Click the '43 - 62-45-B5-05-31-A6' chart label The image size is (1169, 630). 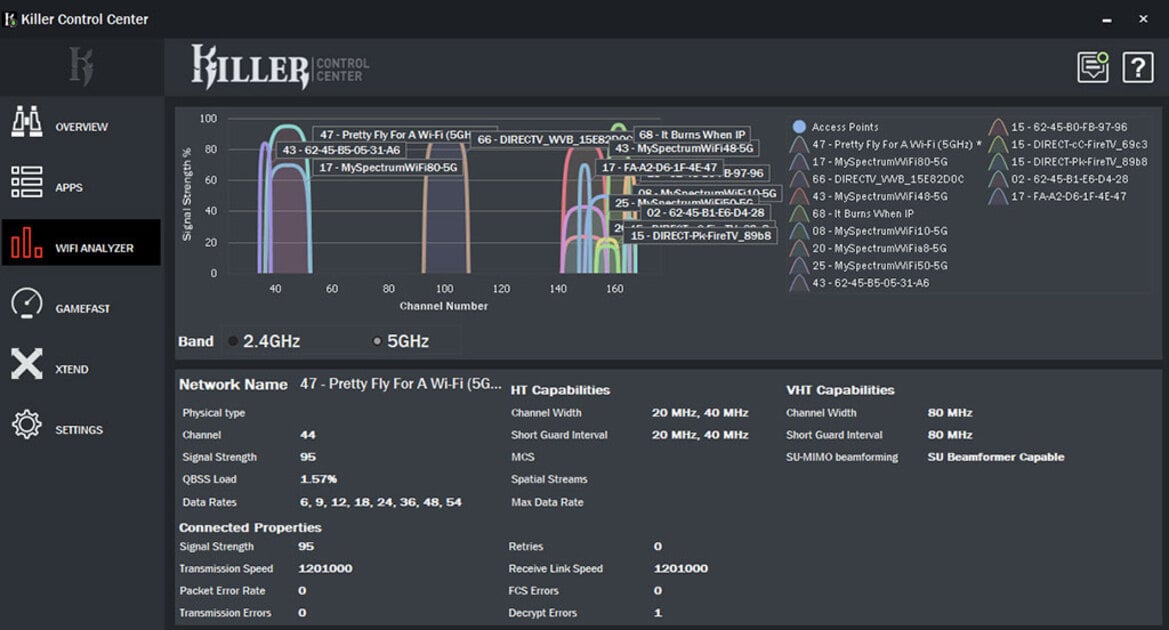[341, 151]
